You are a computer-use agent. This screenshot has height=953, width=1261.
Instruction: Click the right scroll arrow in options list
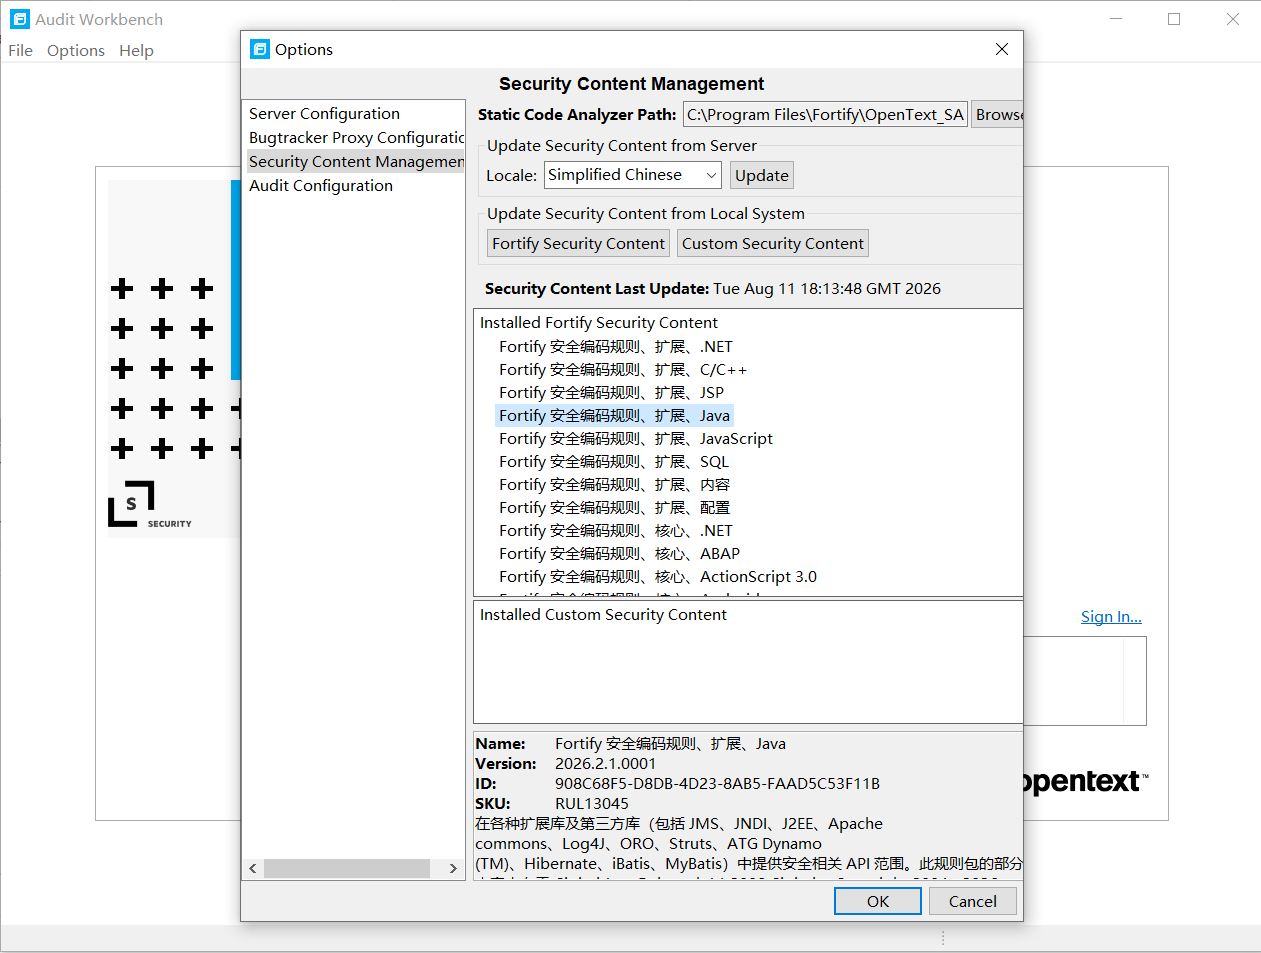click(x=453, y=868)
